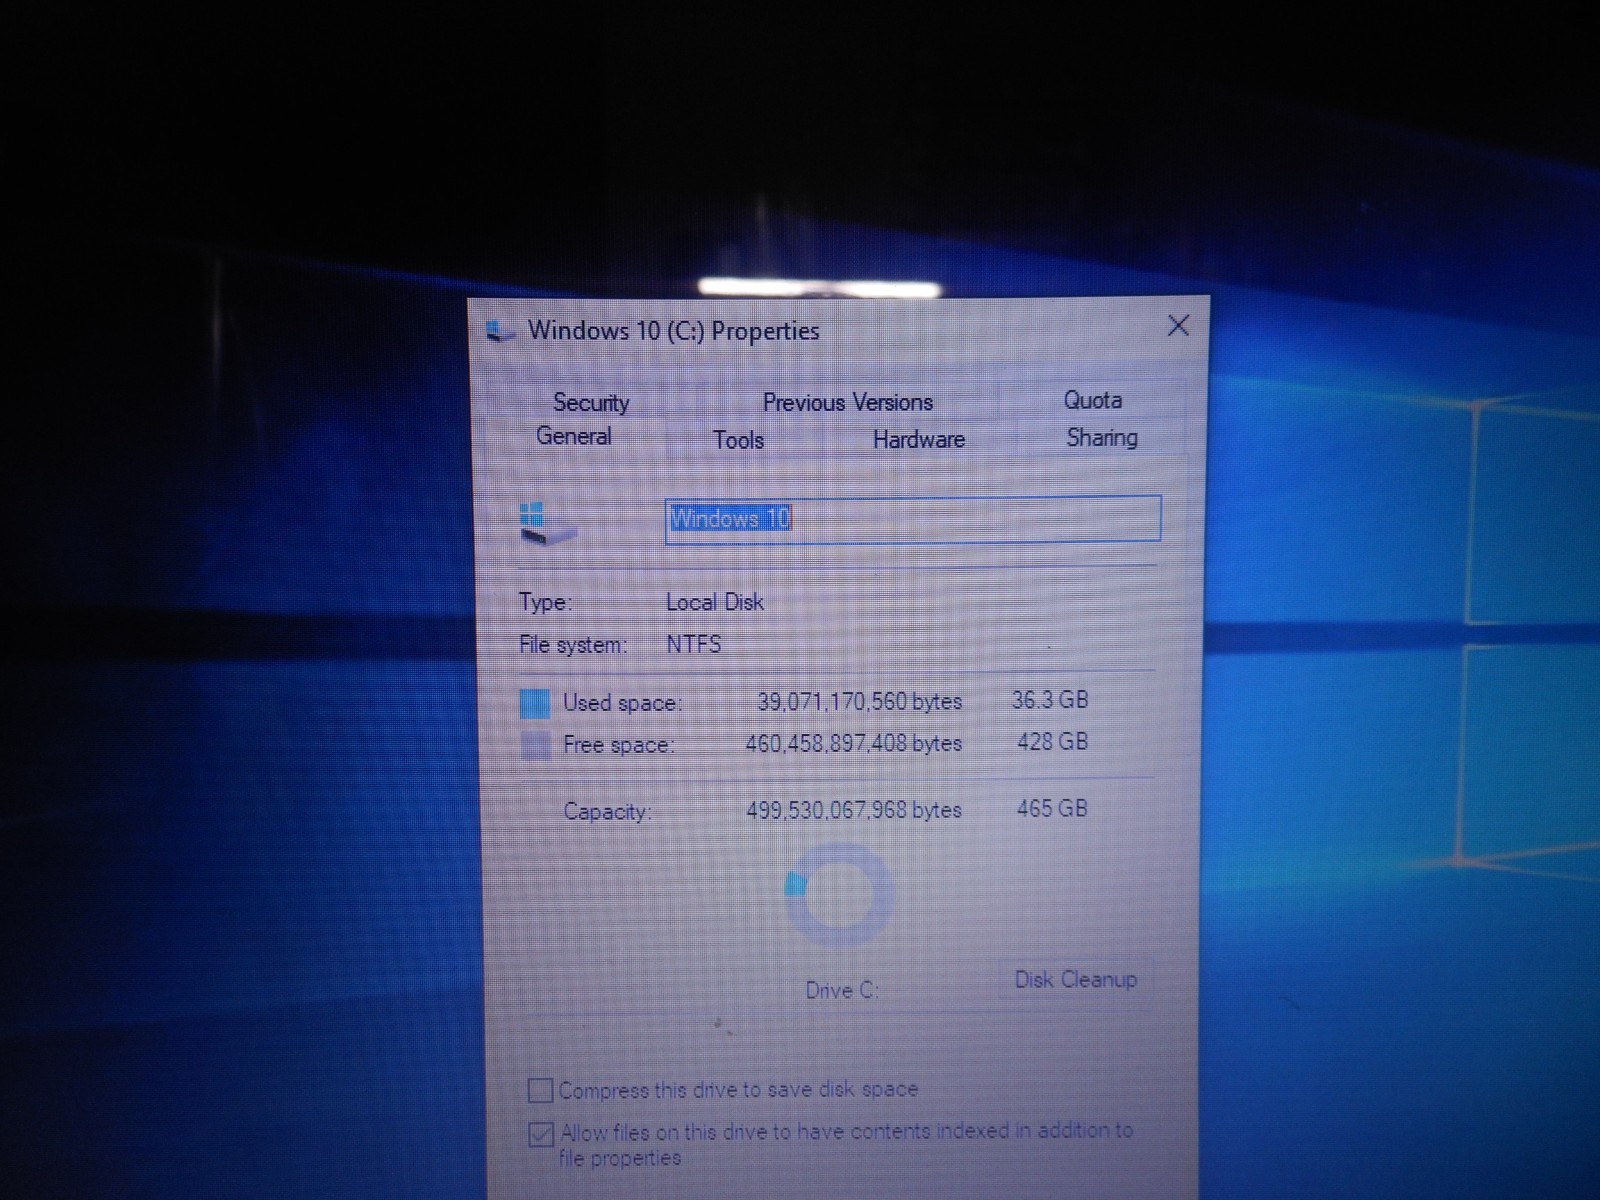Image resolution: width=1600 pixels, height=1200 pixels.
Task: Click the disk usage donut chart
Action: pos(839,895)
